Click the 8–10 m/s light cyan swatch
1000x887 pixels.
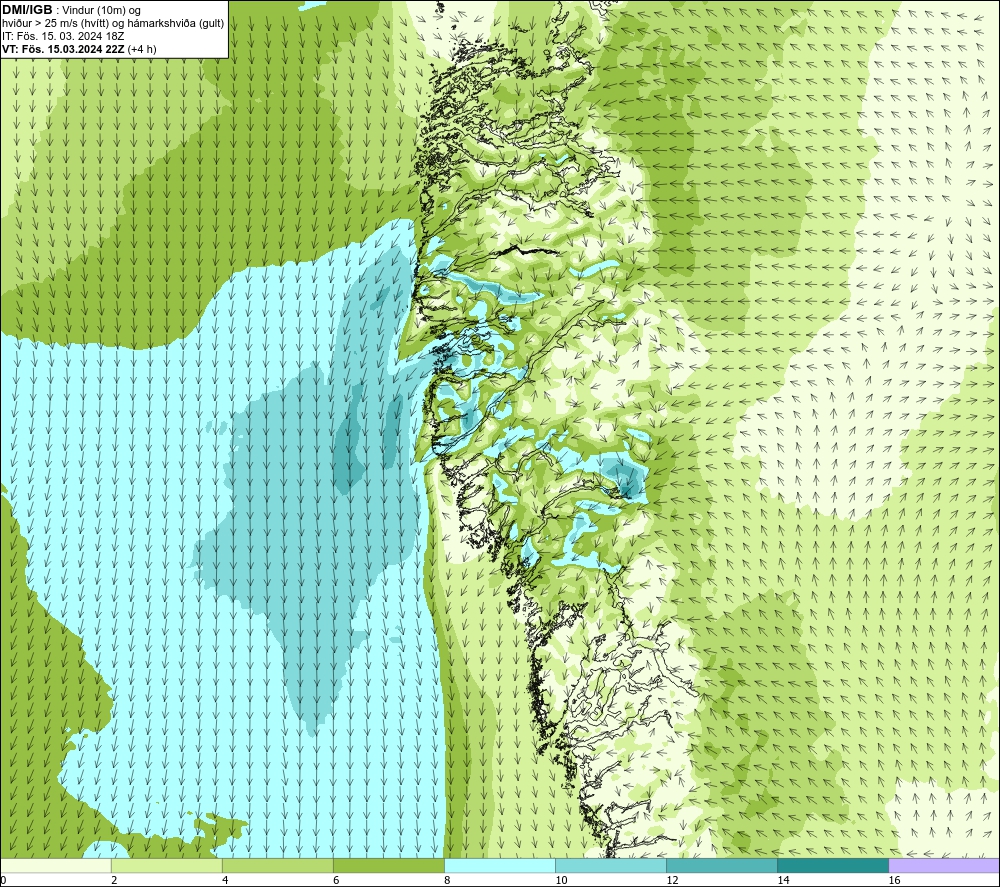point(500,865)
